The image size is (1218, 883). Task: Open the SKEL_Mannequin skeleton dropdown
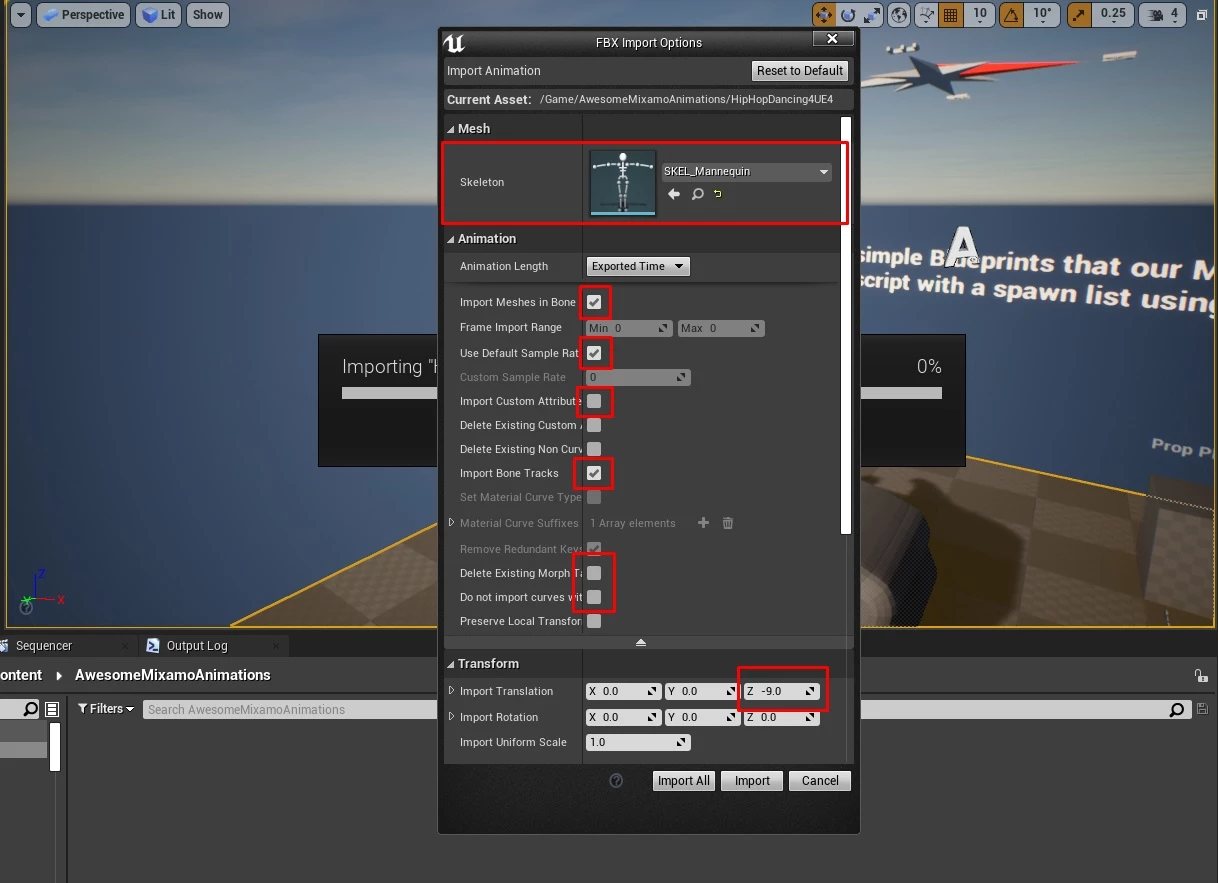(747, 172)
